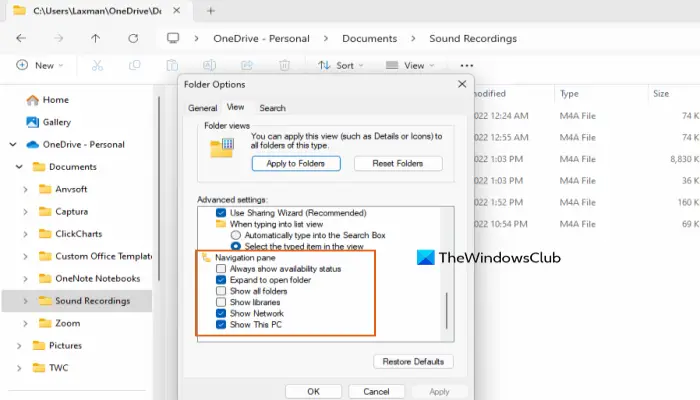Screen dimensions: 700x400
Task: Click the Advanced settings list scrollbar
Action: [x=446, y=310]
